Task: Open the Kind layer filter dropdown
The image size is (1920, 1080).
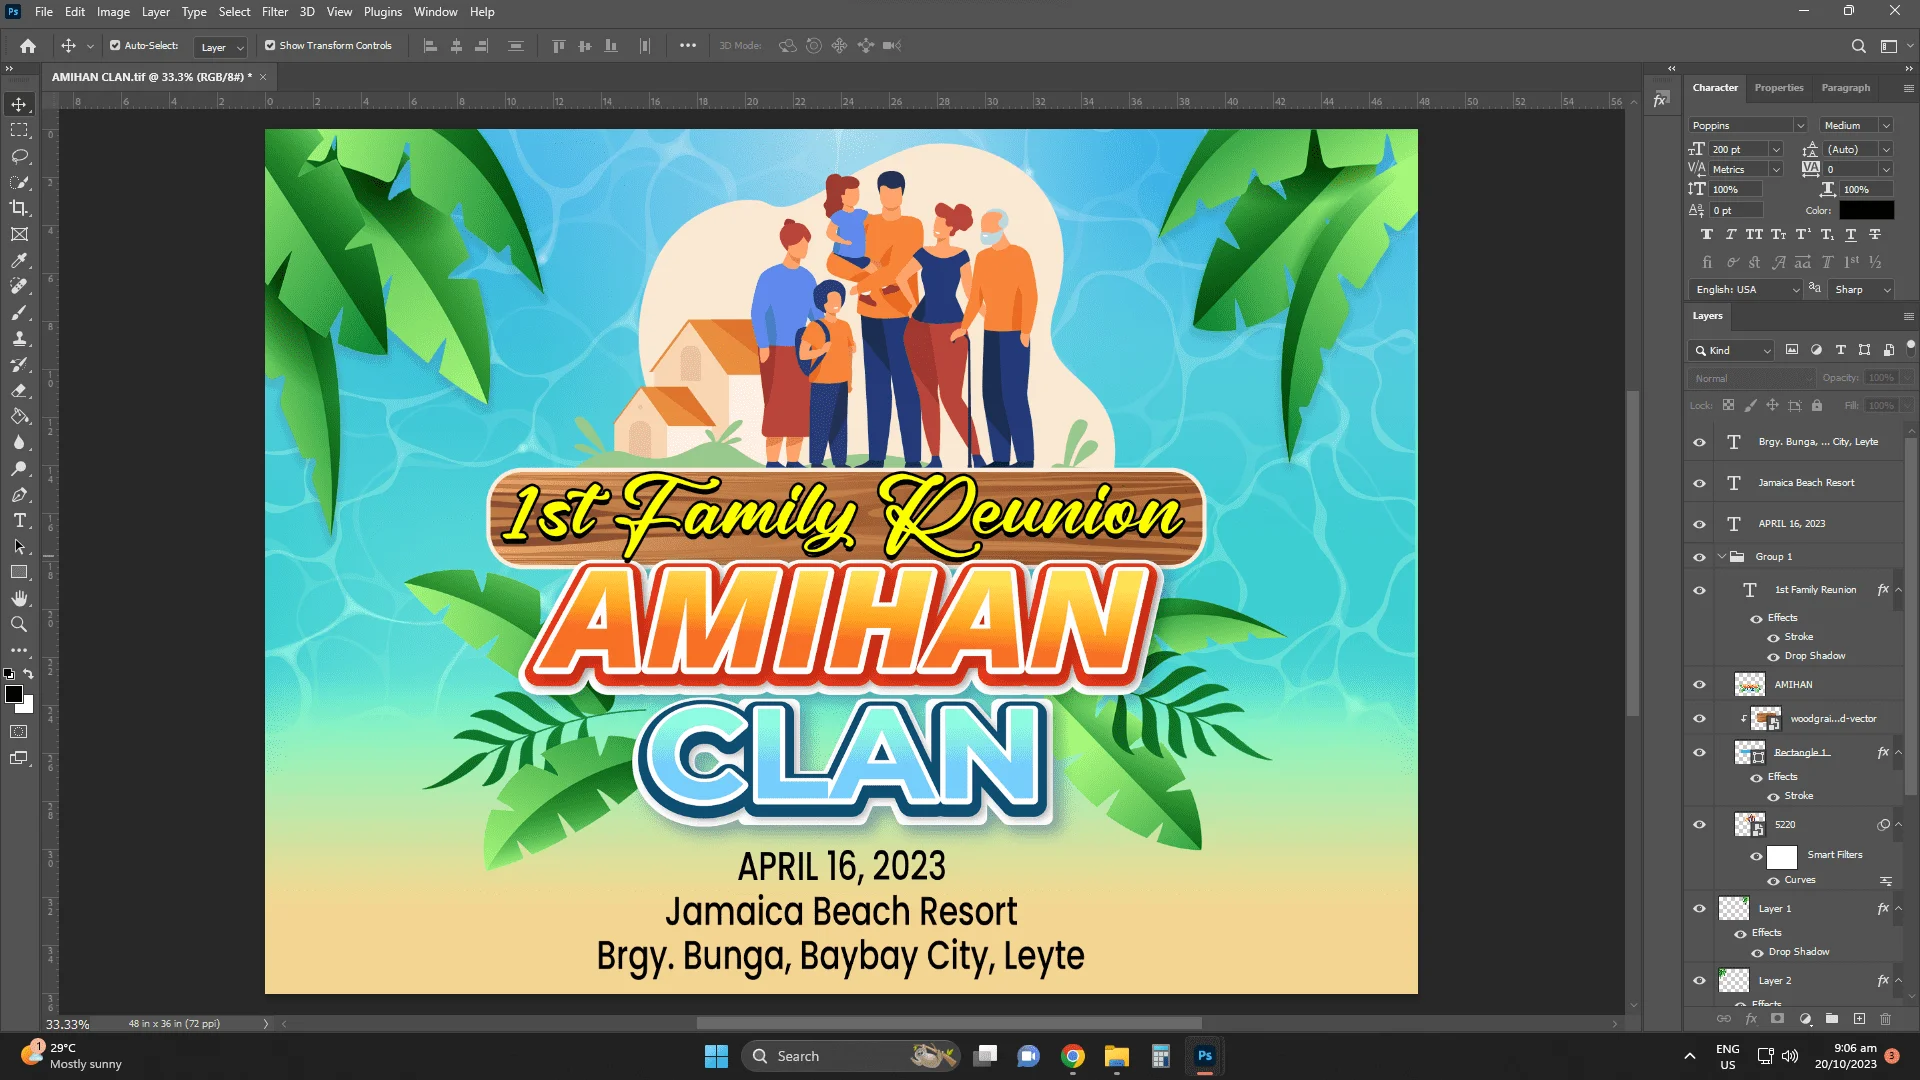Action: [1732, 351]
